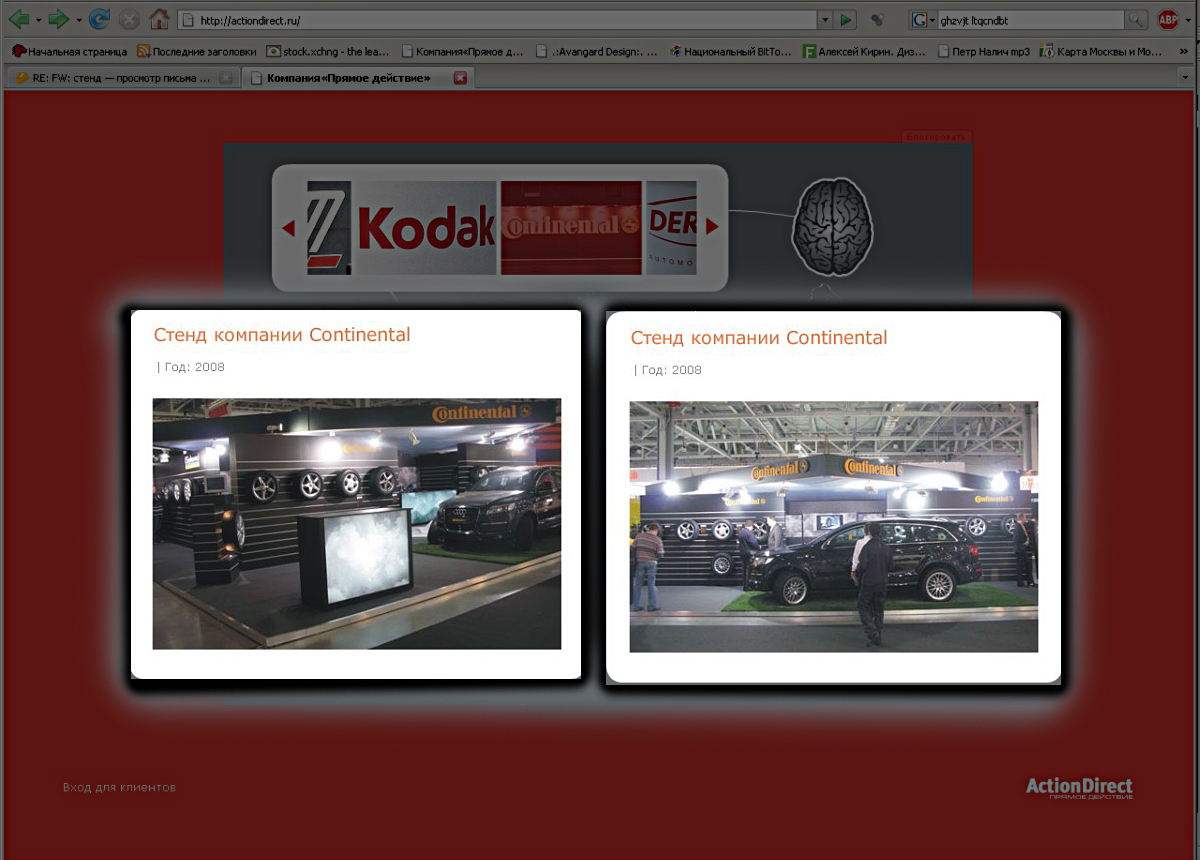1200x860 pixels.
Task: Click the left Continental stand photo
Action: [x=356, y=524]
